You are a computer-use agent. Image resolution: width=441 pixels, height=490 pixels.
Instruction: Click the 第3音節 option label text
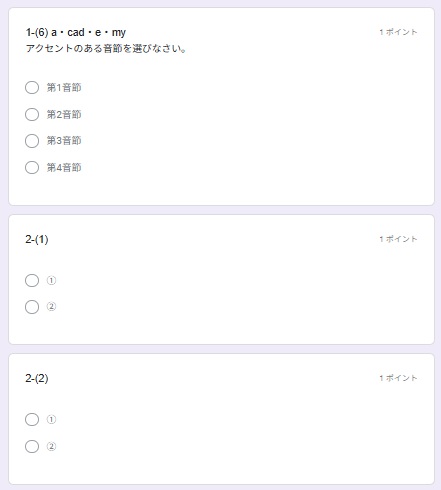[64, 141]
